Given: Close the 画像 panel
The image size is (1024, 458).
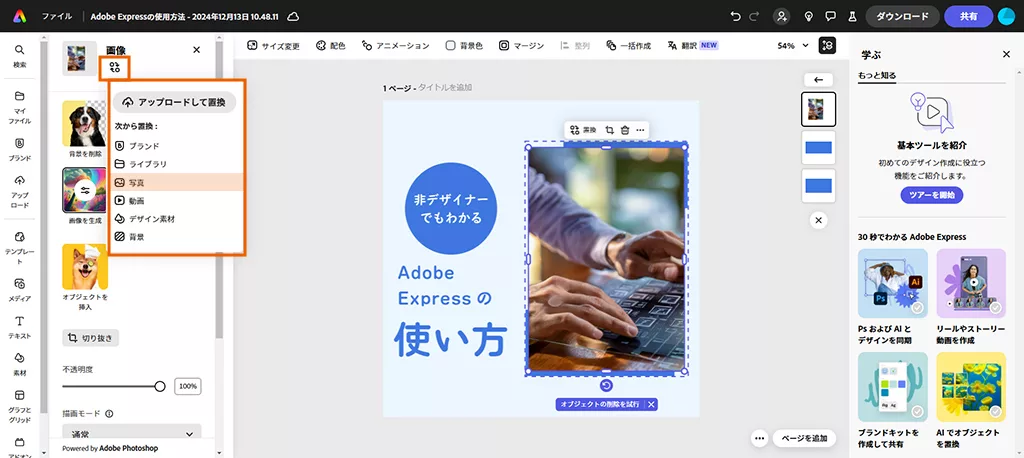Looking at the screenshot, I should click(x=197, y=50).
